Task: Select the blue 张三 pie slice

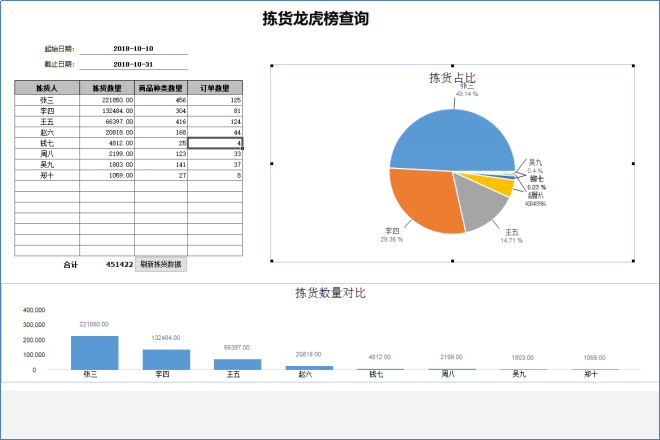Action: click(x=452, y=139)
